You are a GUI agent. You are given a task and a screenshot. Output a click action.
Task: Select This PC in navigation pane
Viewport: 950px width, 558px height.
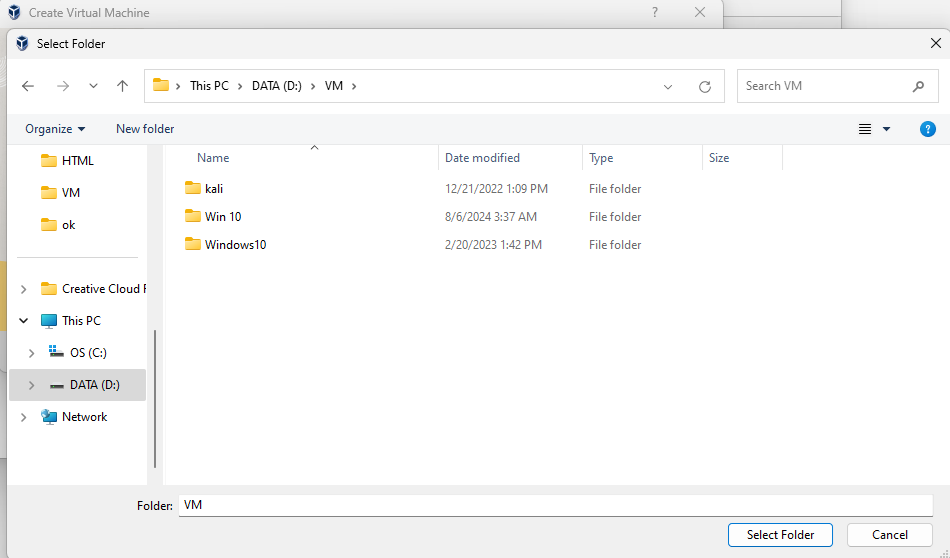[x=70, y=321]
